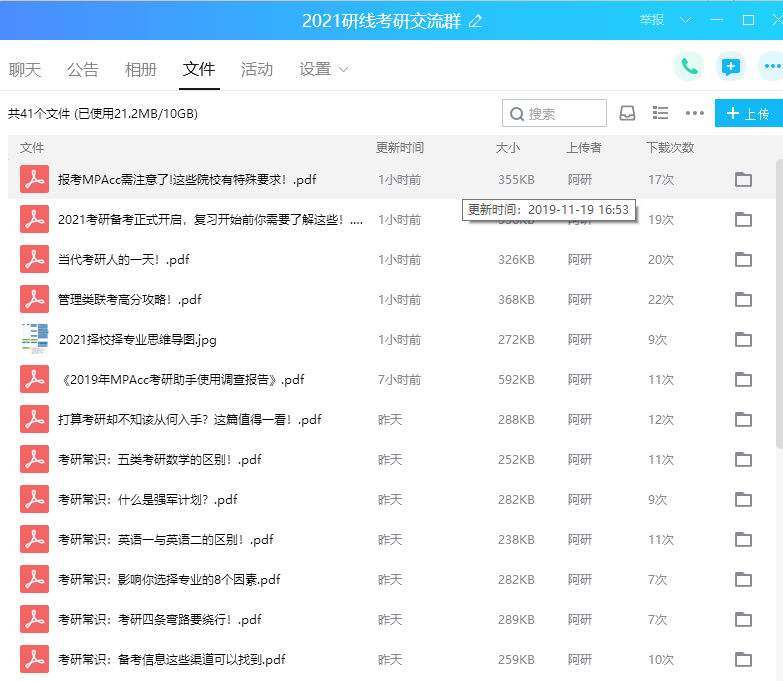Open the inbox tray icon beside search
This screenshot has width=783, height=681.
[627, 114]
